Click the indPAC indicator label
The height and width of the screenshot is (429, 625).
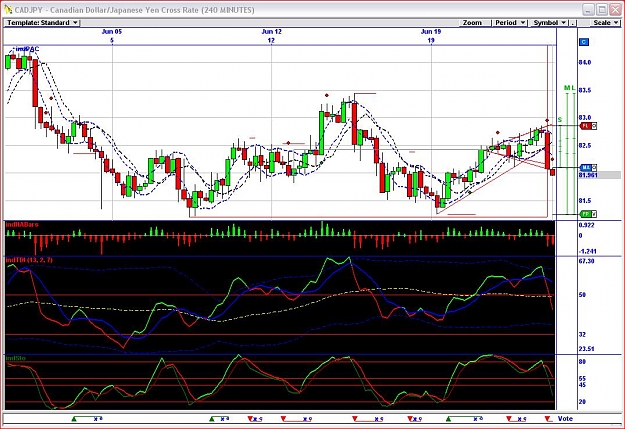28,49
